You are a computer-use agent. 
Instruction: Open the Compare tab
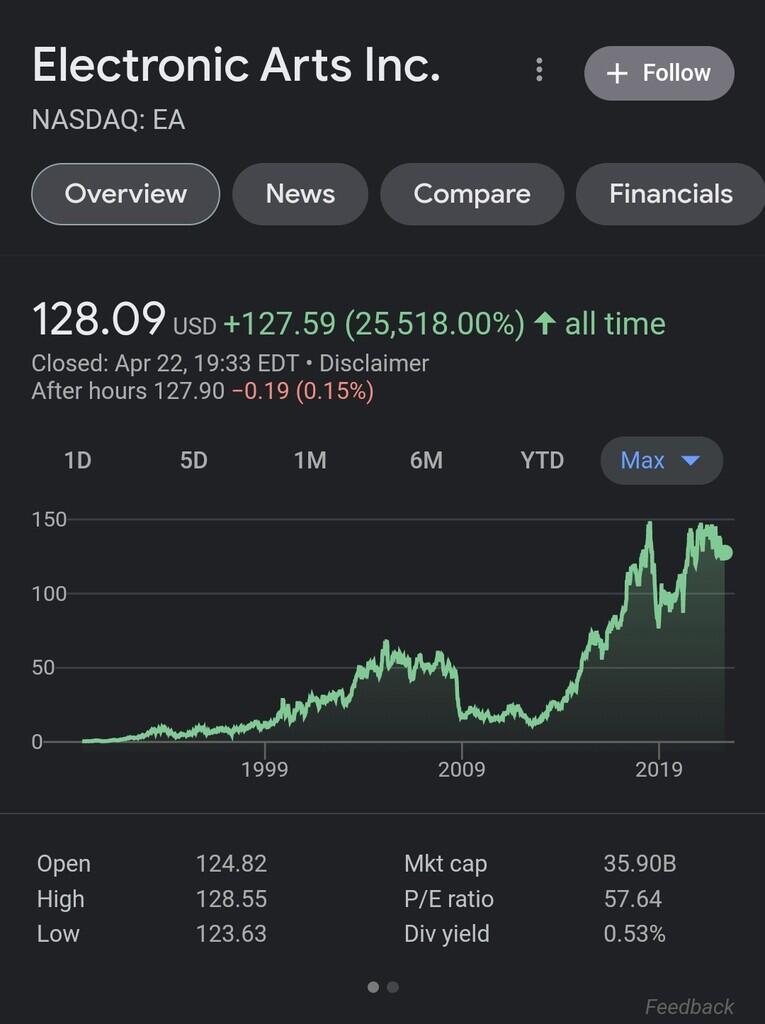click(x=472, y=194)
